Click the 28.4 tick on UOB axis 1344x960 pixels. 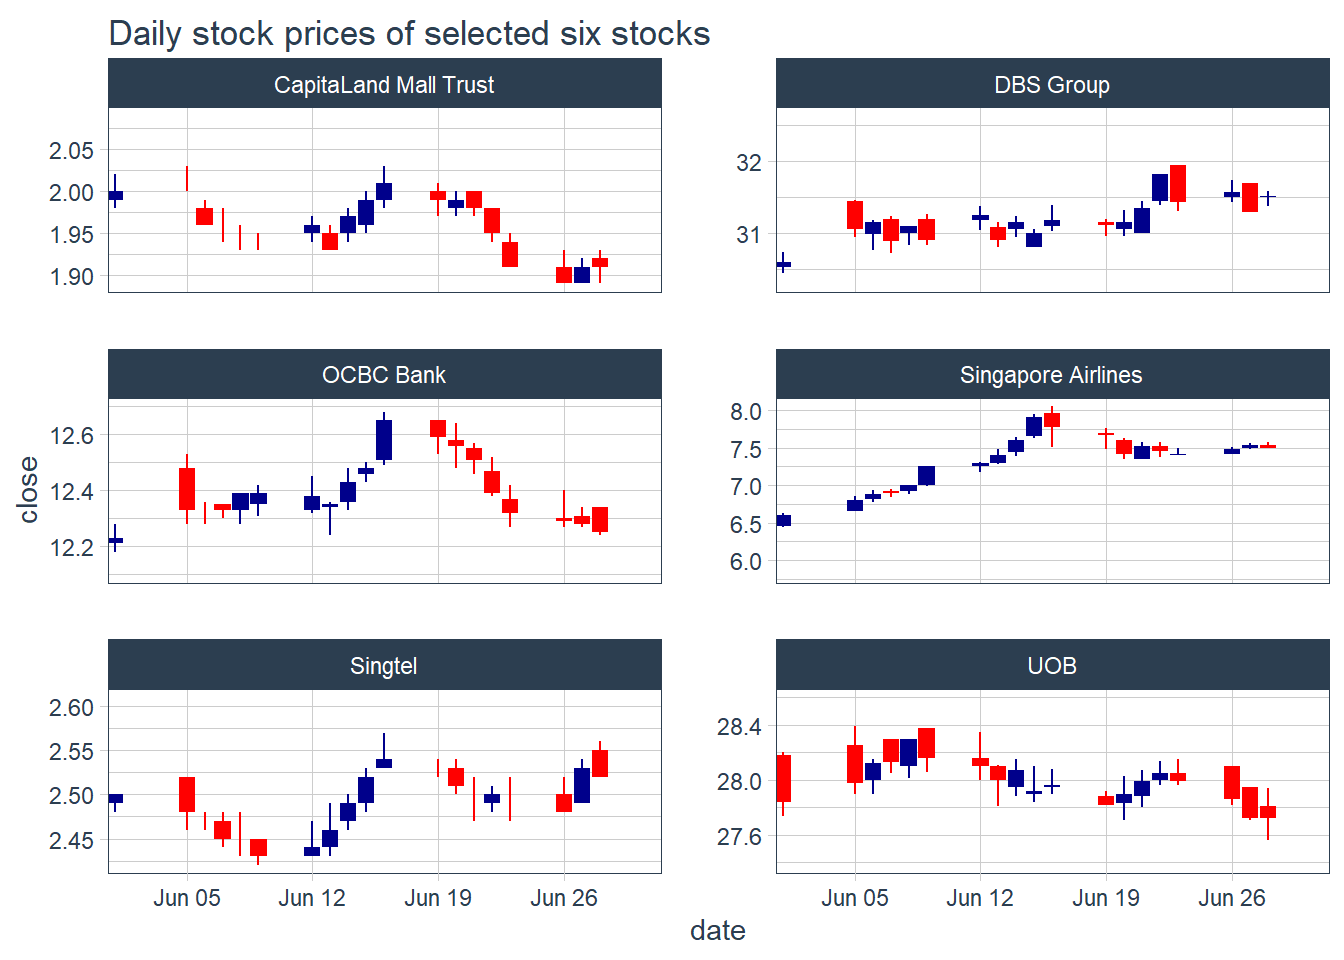click(739, 727)
